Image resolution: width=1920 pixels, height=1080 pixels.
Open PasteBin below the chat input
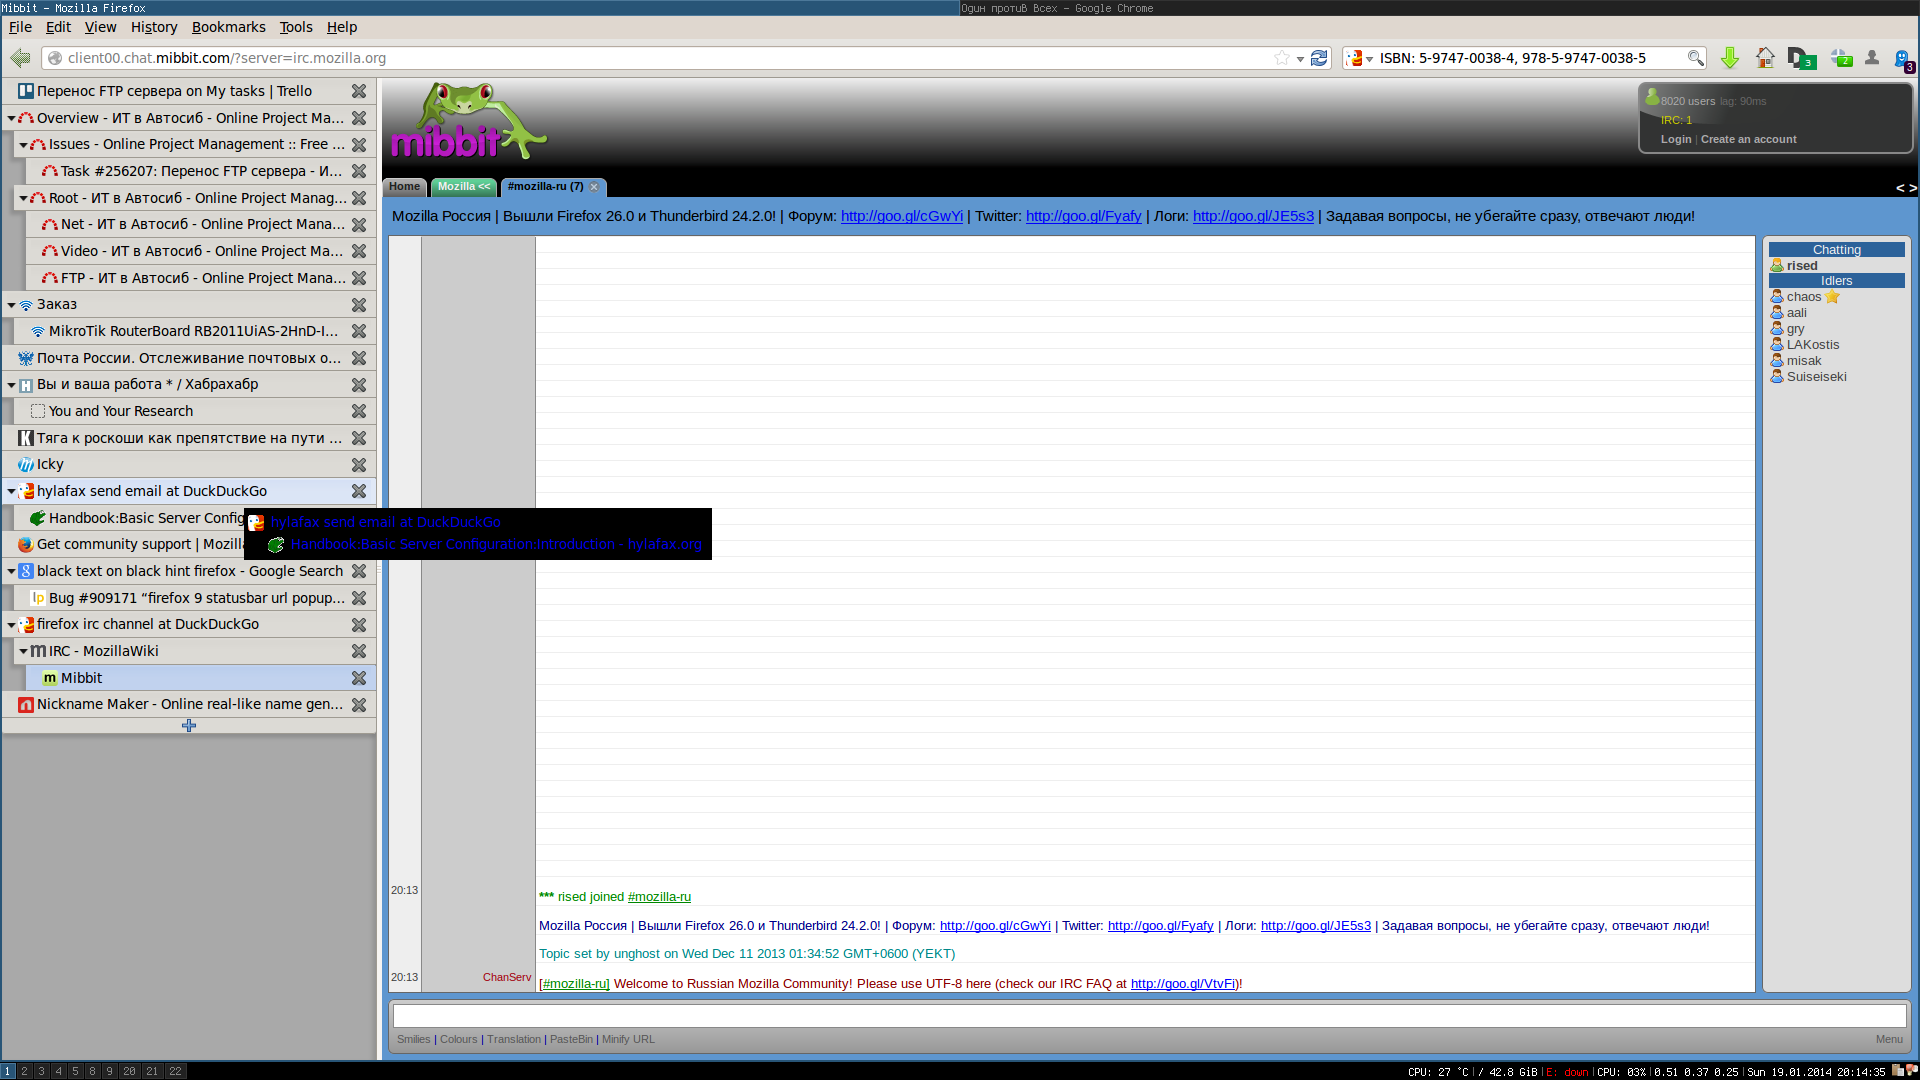coord(571,1040)
